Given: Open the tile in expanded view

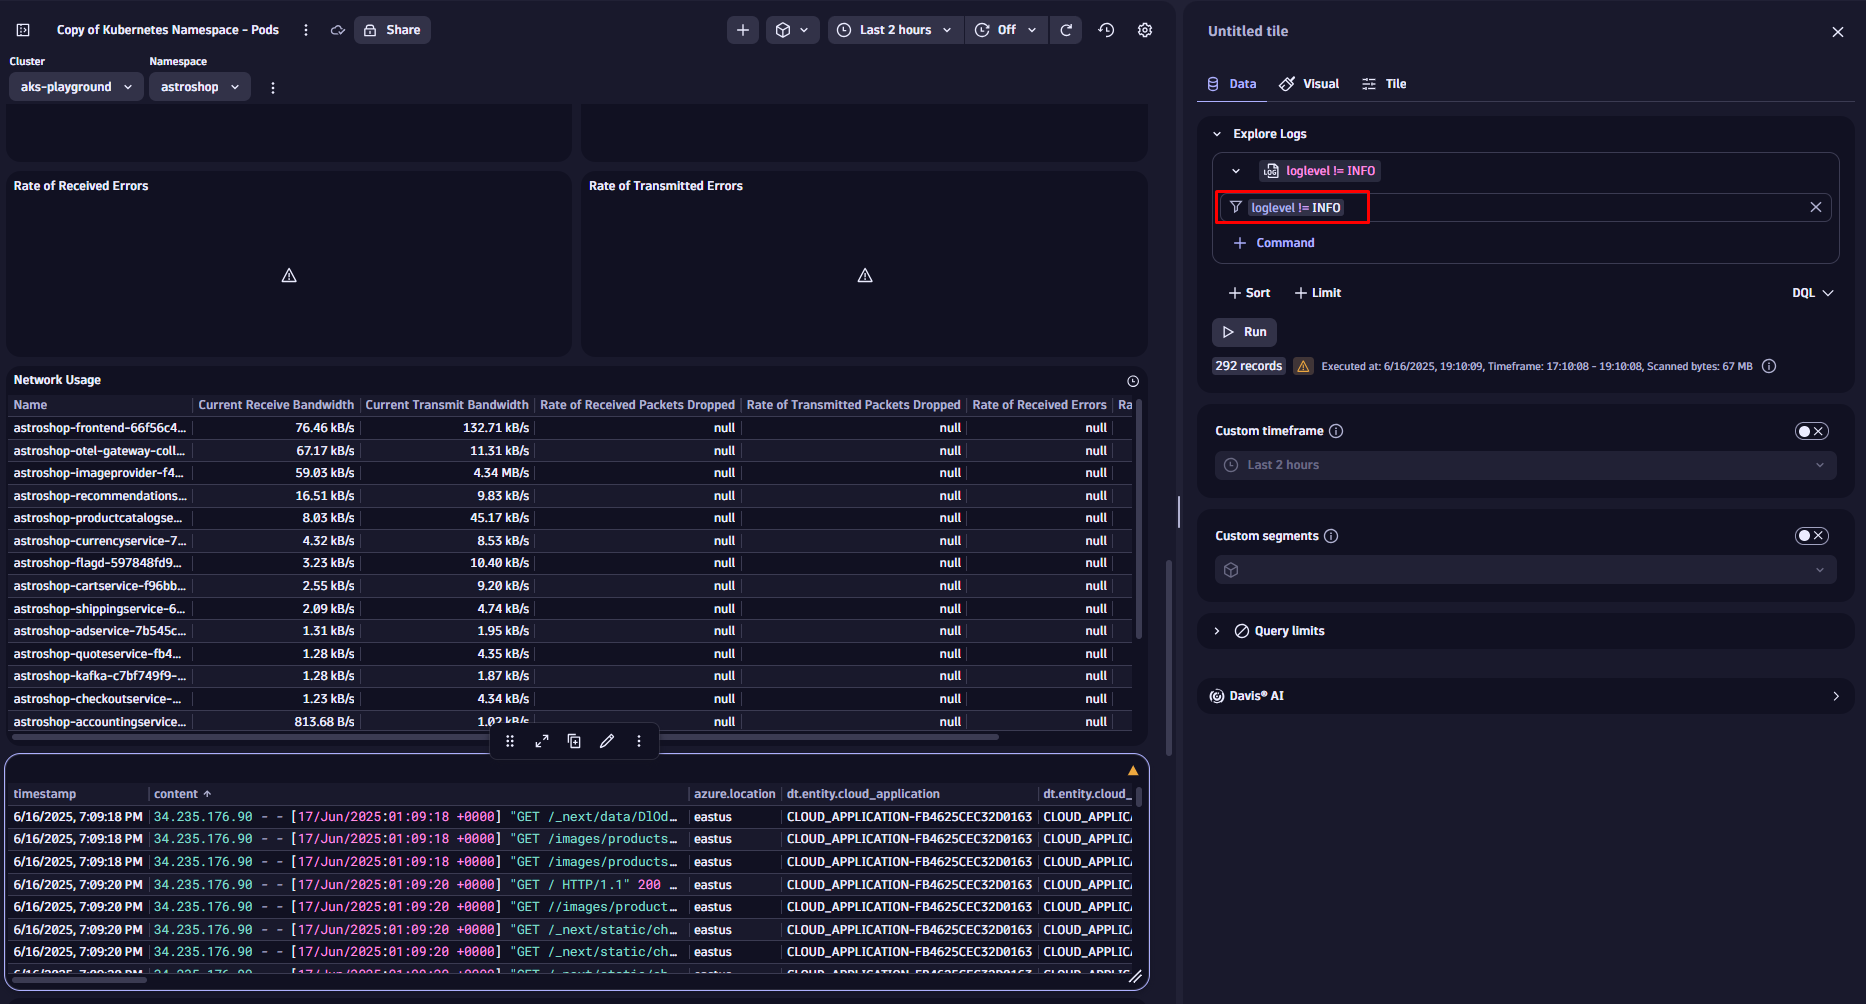Looking at the screenshot, I should tap(541, 741).
